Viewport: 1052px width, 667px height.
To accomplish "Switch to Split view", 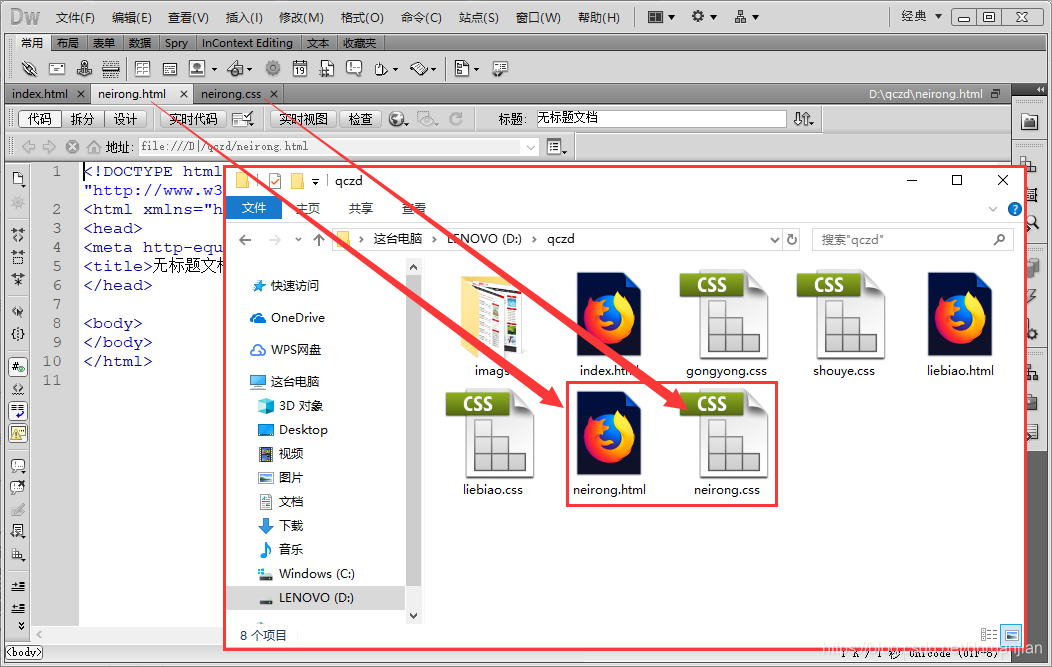I will coord(83,119).
